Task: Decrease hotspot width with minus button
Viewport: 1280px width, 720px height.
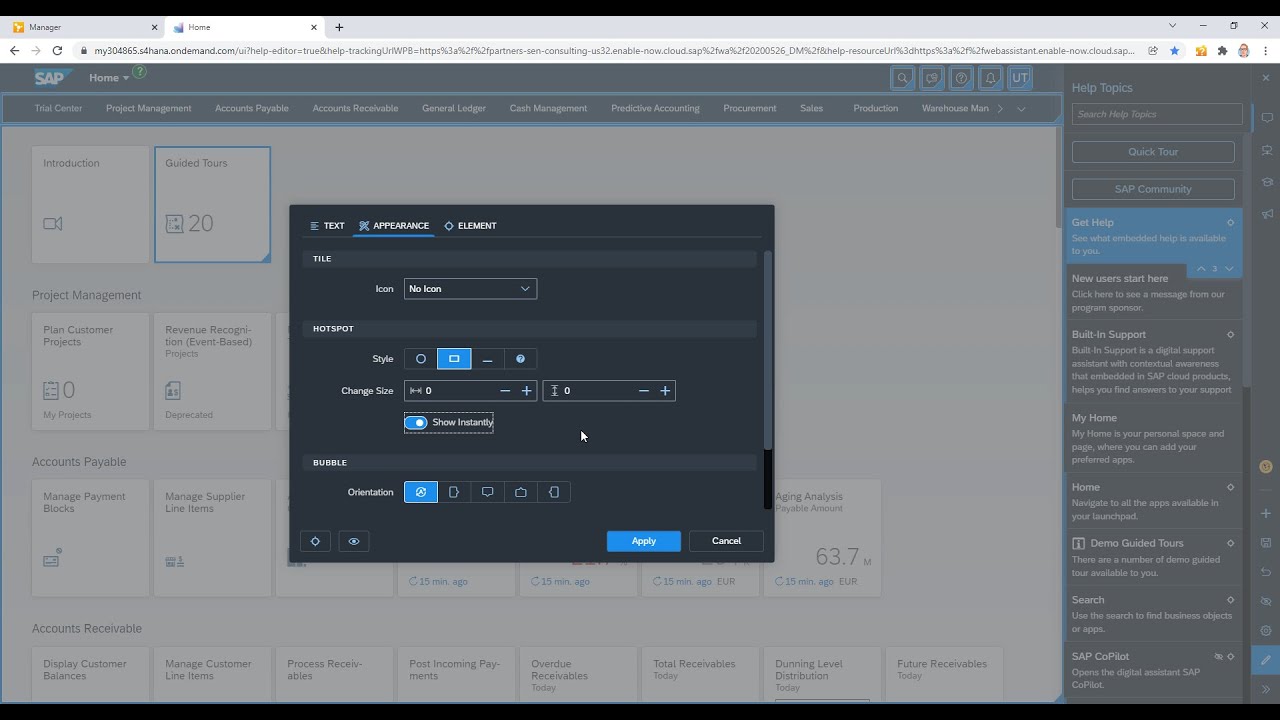Action: coord(505,391)
